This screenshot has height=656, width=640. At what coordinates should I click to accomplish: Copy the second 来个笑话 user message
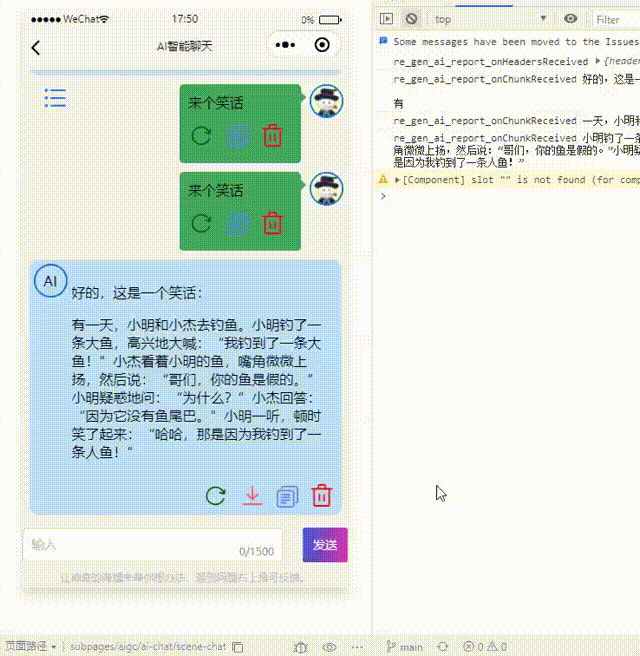(x=238, y=224)
